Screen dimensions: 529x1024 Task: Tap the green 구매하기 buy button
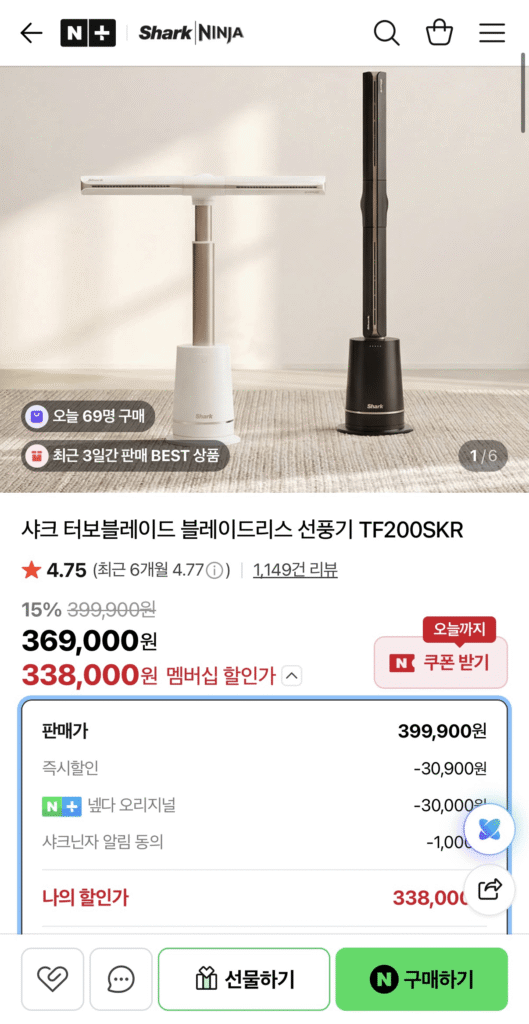point(421,978)
